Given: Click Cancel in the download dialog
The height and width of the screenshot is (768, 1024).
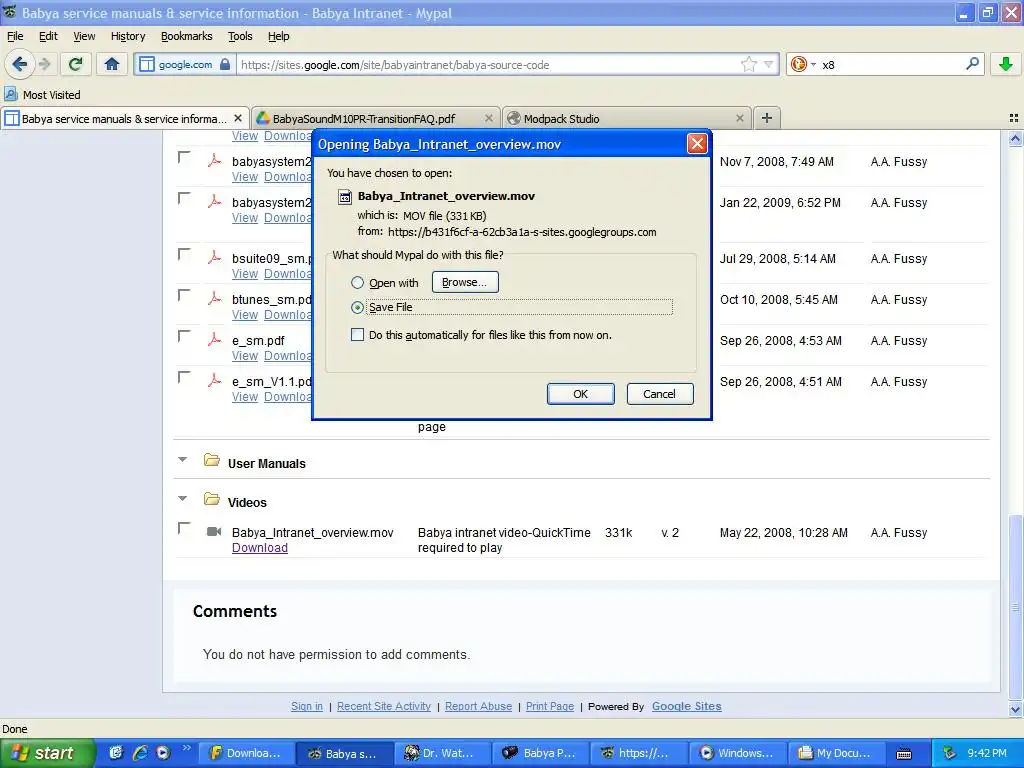Looking at the screenshot, I should pyautogui.click(x=660, y=394).
